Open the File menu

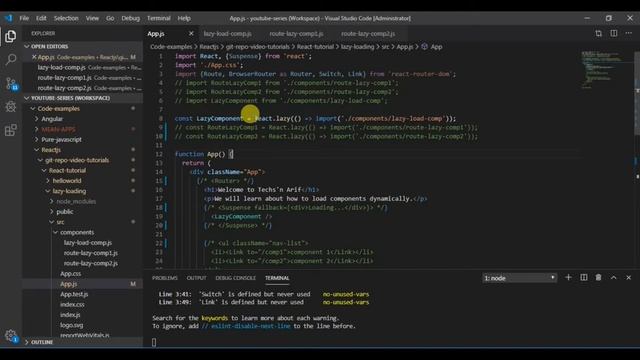coord(24,18)
